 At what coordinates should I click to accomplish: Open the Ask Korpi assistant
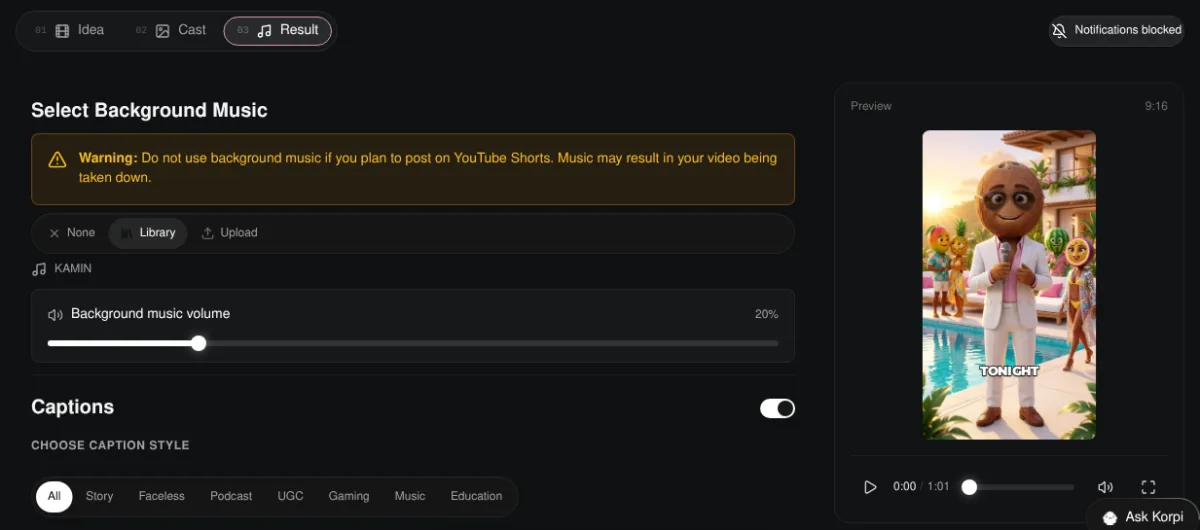click(1143, 517)
